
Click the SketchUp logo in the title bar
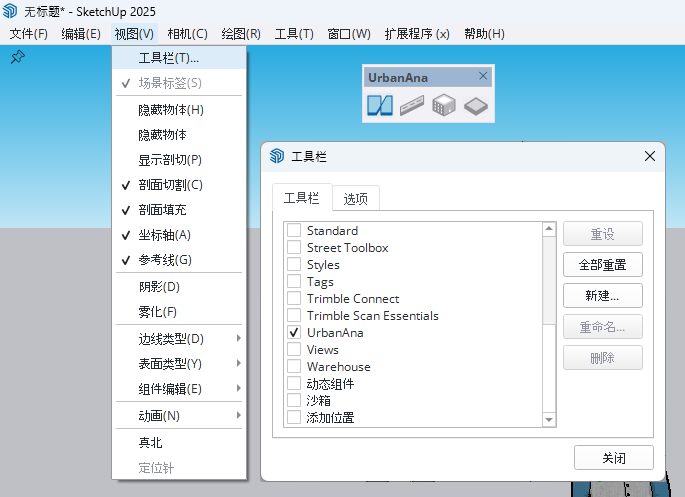point(10,11)
